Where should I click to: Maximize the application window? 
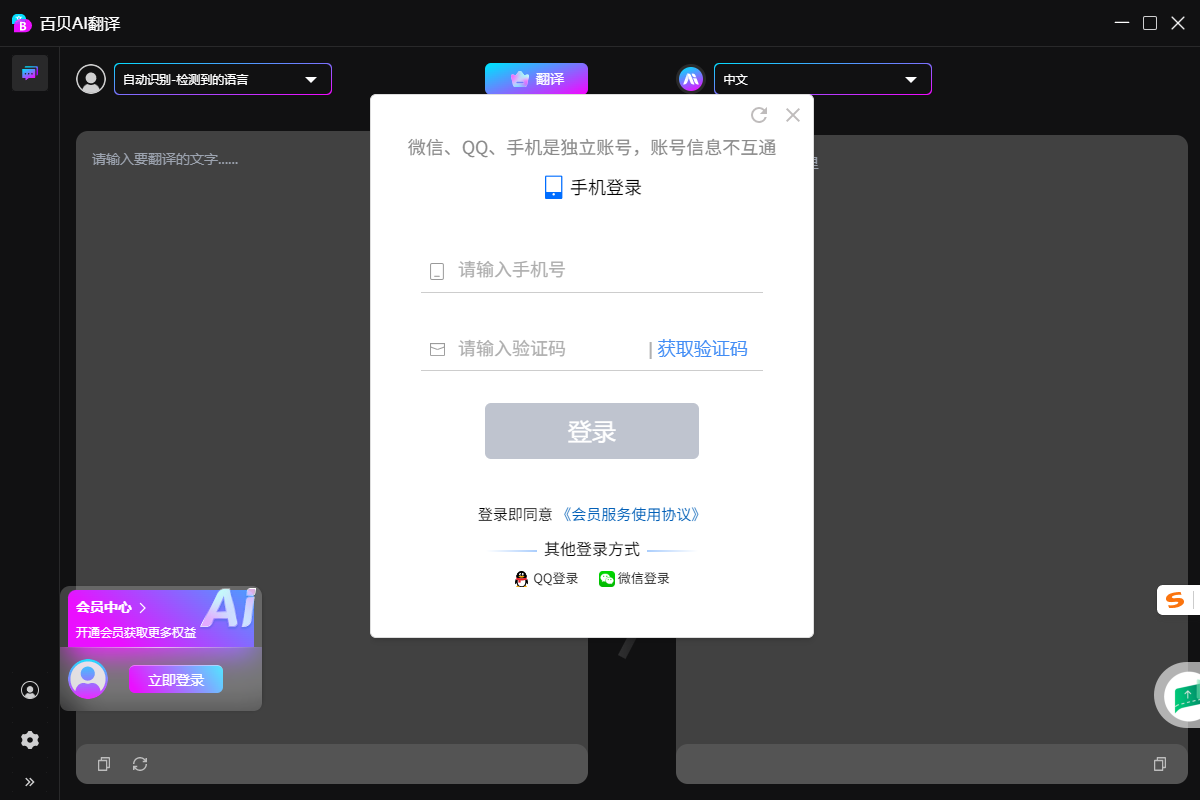click(1150, 23)
